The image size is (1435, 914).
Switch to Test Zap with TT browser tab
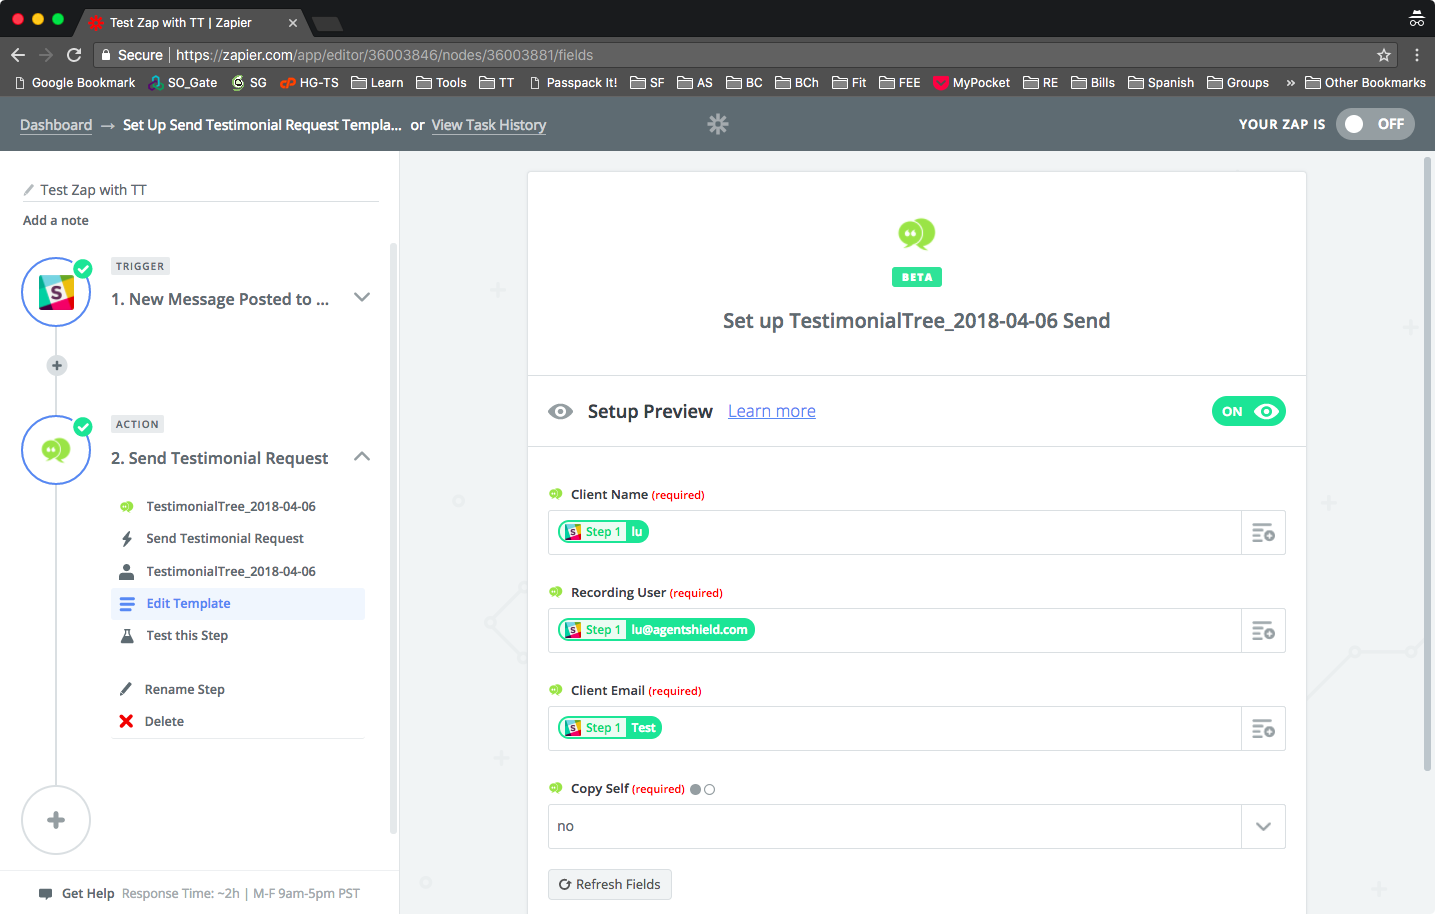pos(190,22)
